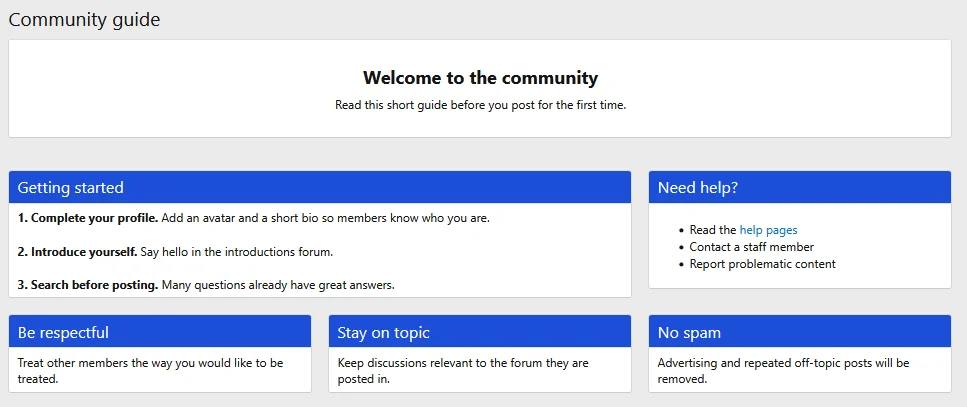The height and width of the screenshot is (407, 967).
Task: Click the 'Community guide' page title
Action: (84, 20)
